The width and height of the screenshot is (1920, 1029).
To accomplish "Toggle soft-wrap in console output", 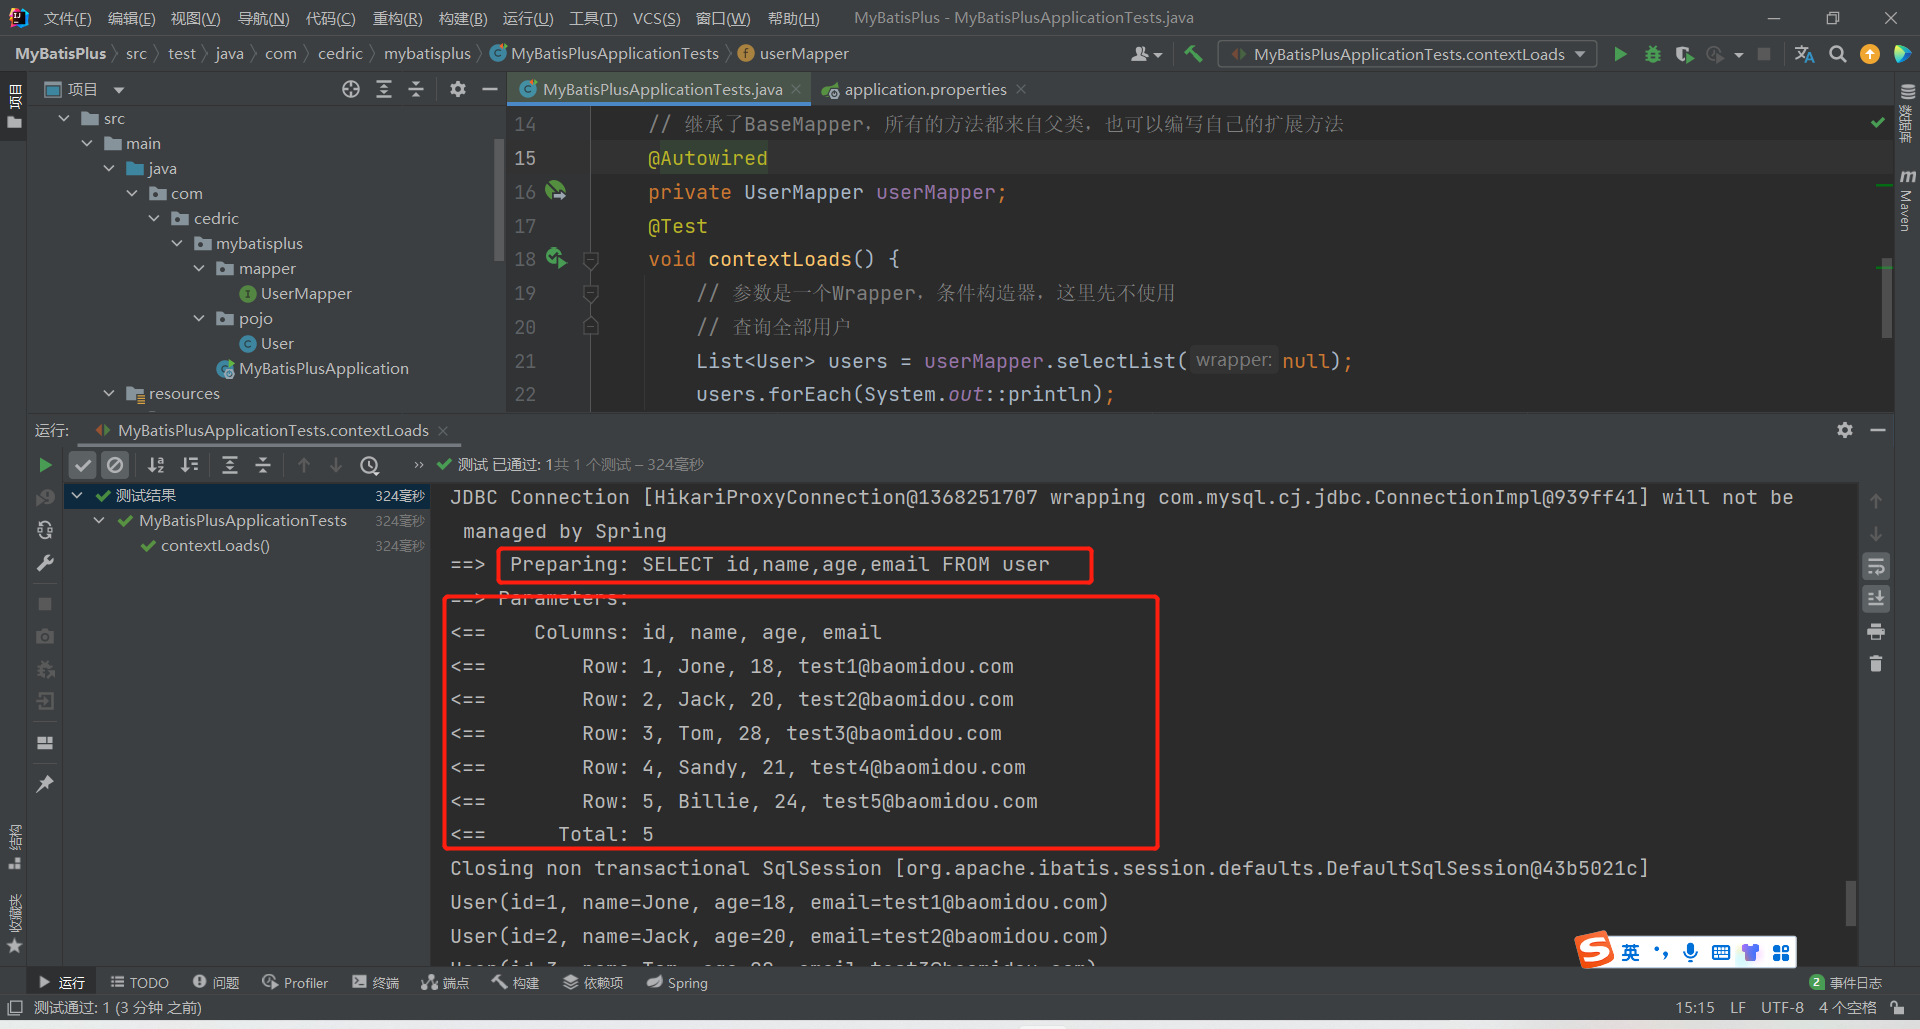I will tap(1876, 567).
